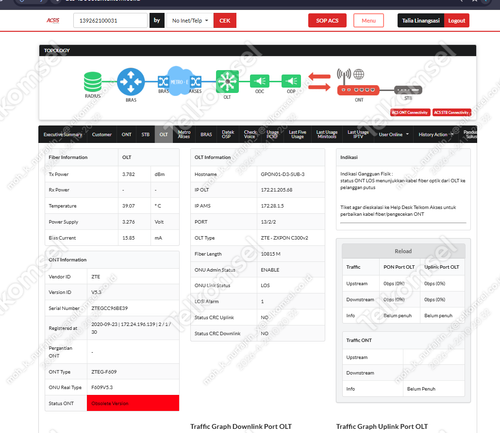This screenshot has height=433, width=500.
Task: Click the ACS STB Connectivity button
Action: pyautogui.click(x=452, y=112)
